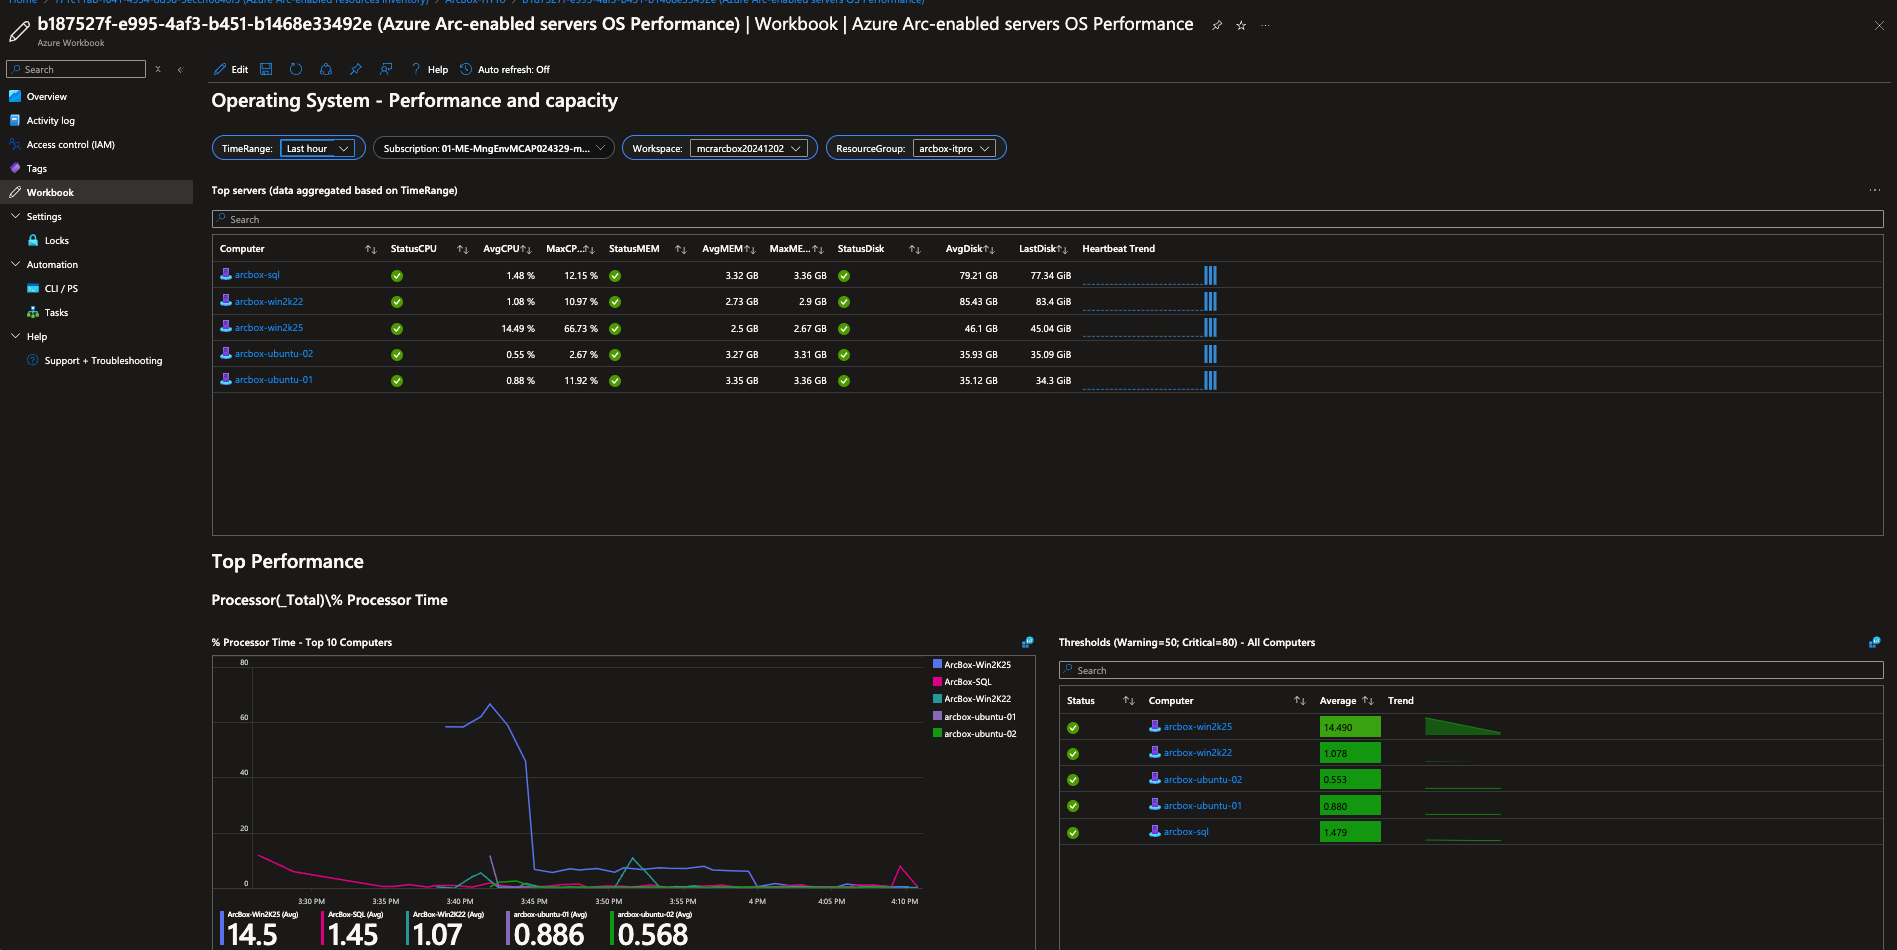Open the arcbox-win2k25 computer link
Viewport: 1897px width, 950px height.
pyautogui.click(x=269, y=328)
